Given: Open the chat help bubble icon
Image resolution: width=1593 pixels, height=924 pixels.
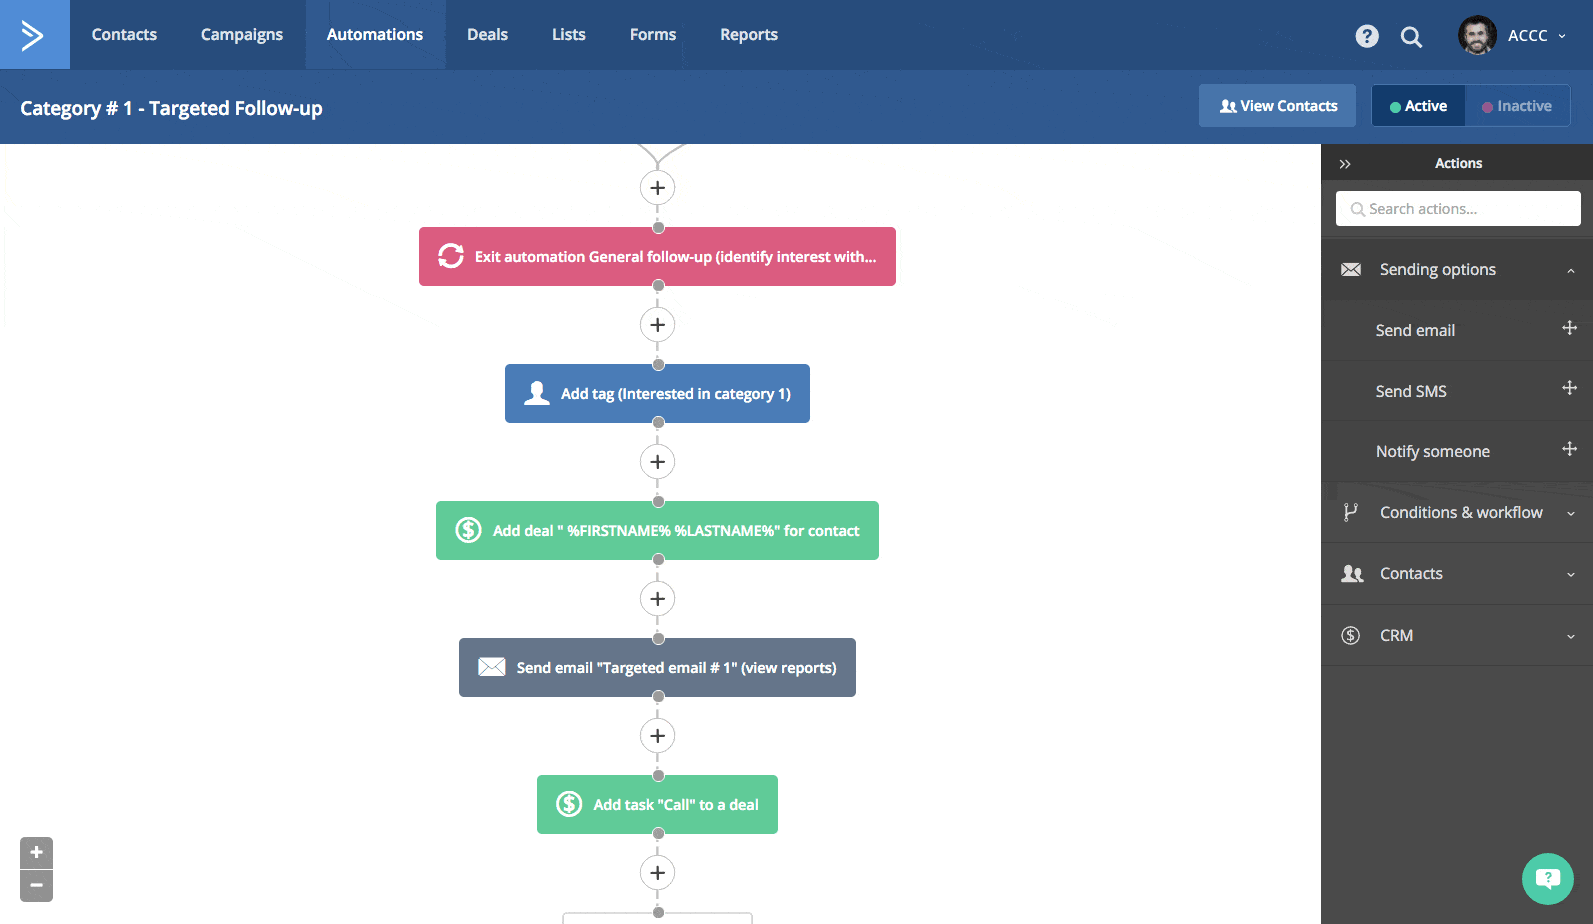Looking at the screenshot, I should tap(1547, 878).
